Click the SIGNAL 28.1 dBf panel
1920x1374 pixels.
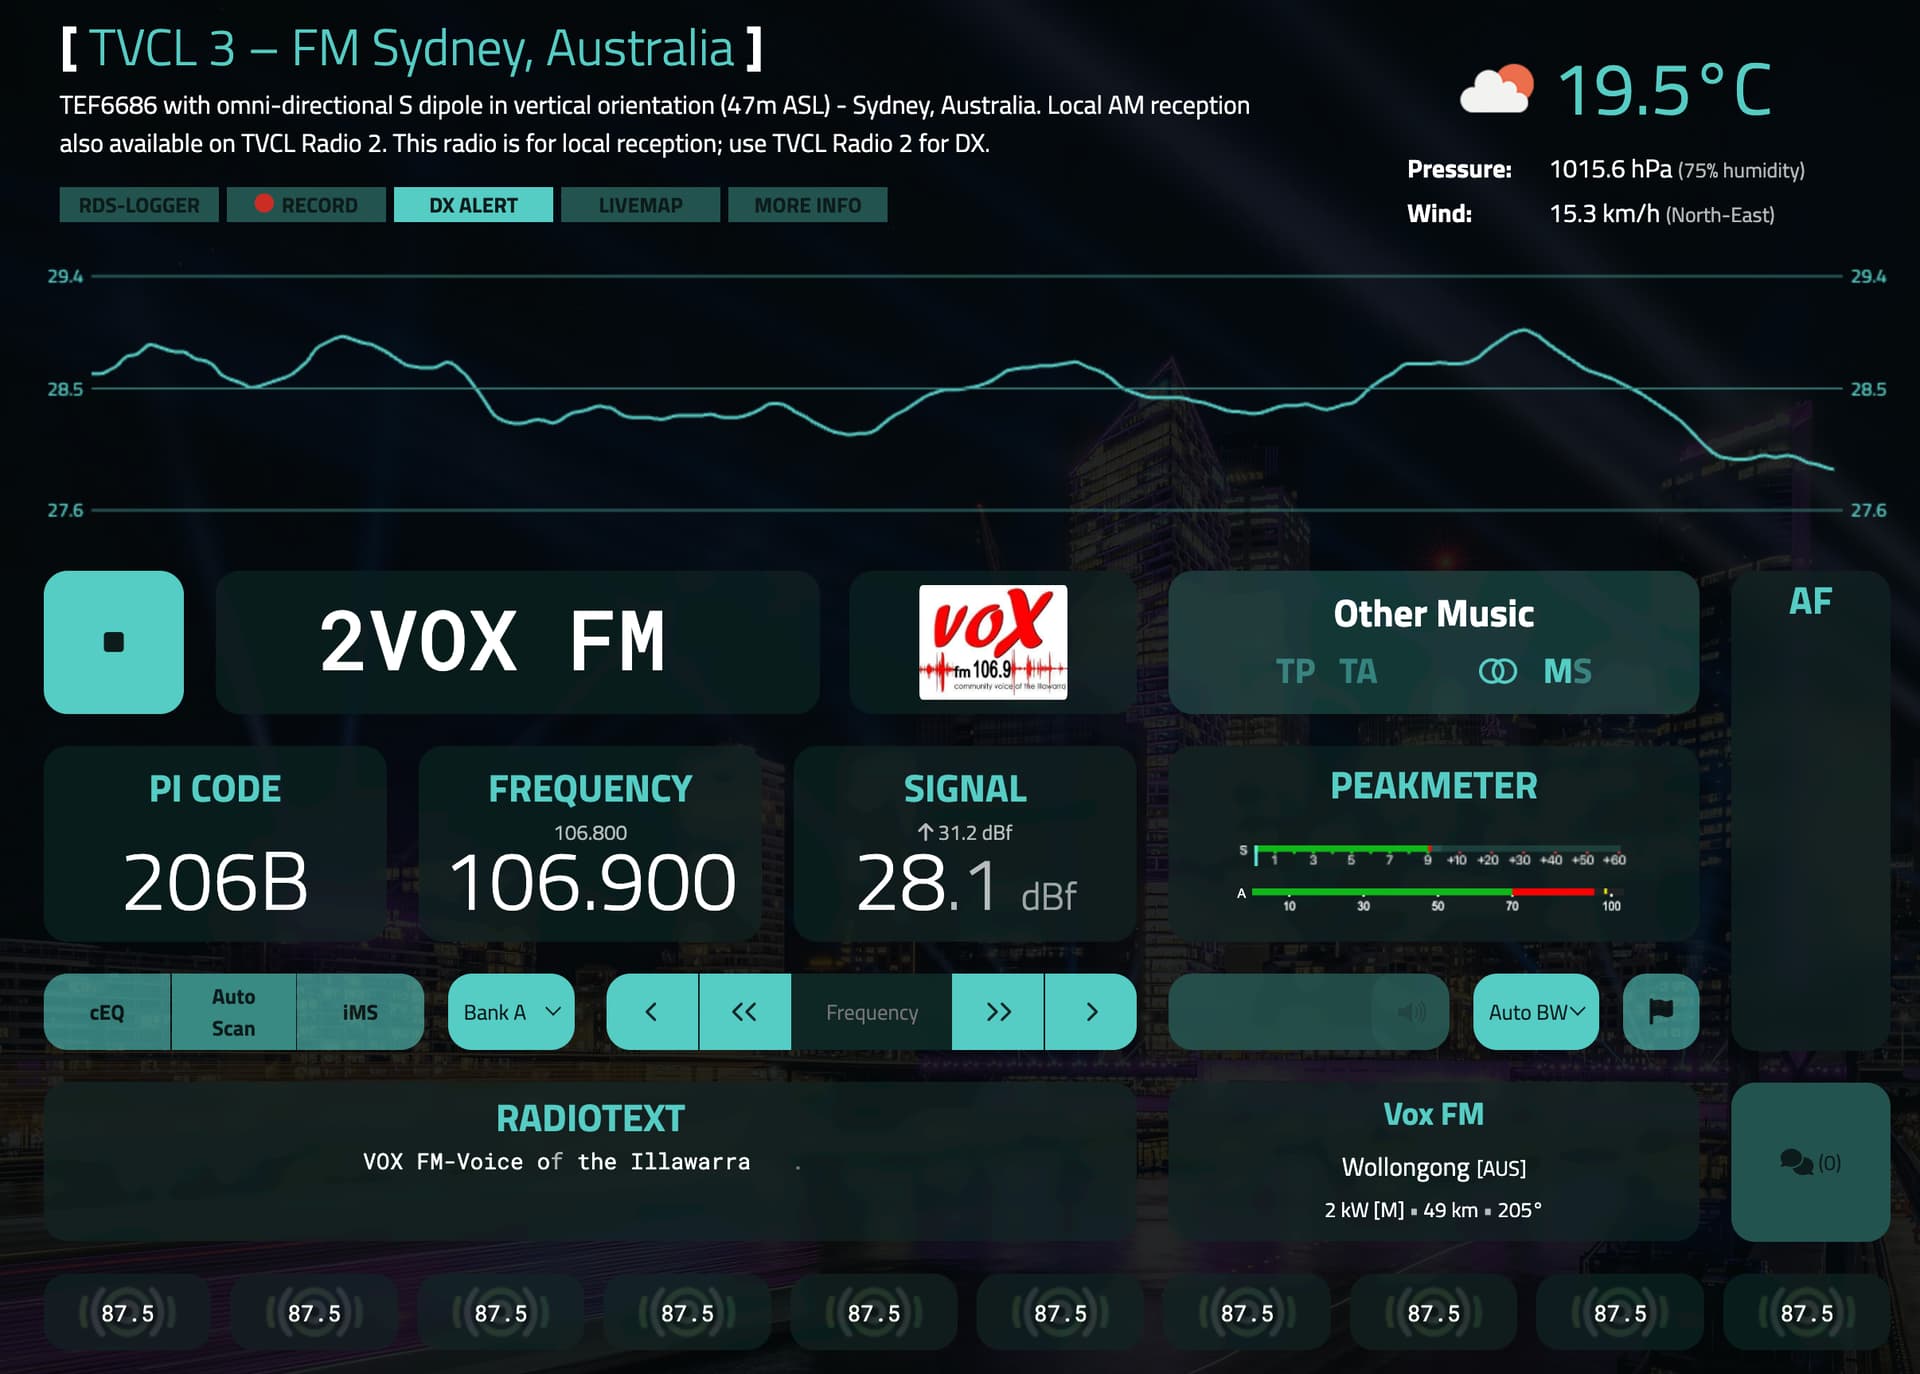(x=965, y=843)
